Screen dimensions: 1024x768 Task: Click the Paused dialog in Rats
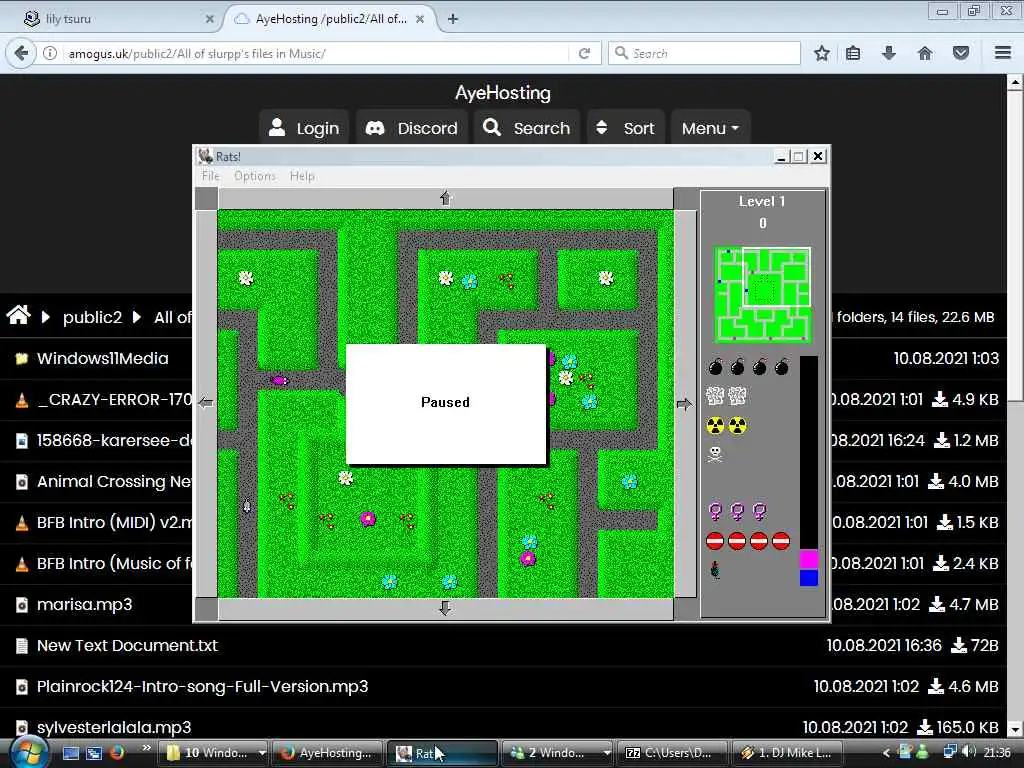coord(446,404)
